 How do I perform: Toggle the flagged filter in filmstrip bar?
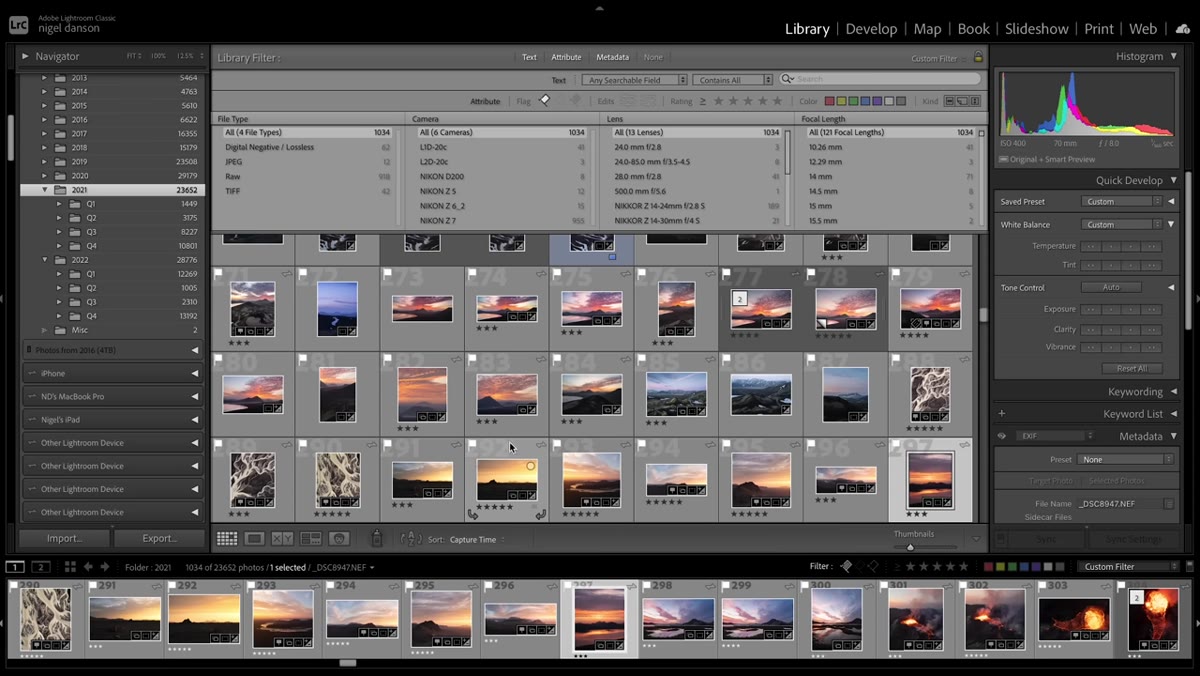coord(847,567)
